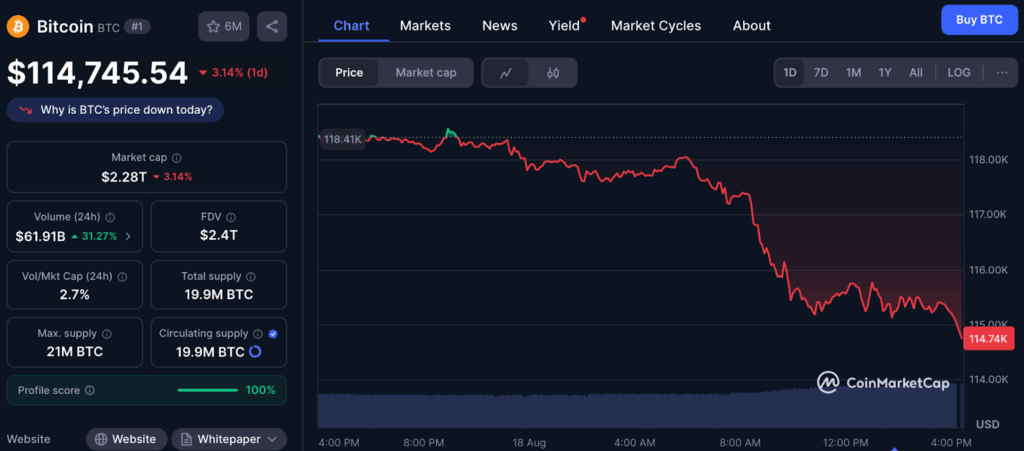The width and height of the screenshot is (1024, 451).
Task: Click the Profile score progress bar
Action: coord(207,390)
